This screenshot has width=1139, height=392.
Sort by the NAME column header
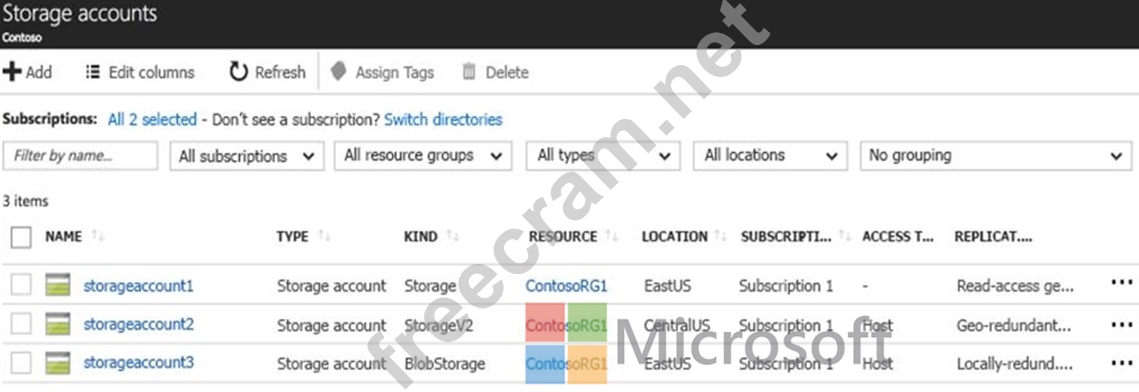(x=63, y=237)
